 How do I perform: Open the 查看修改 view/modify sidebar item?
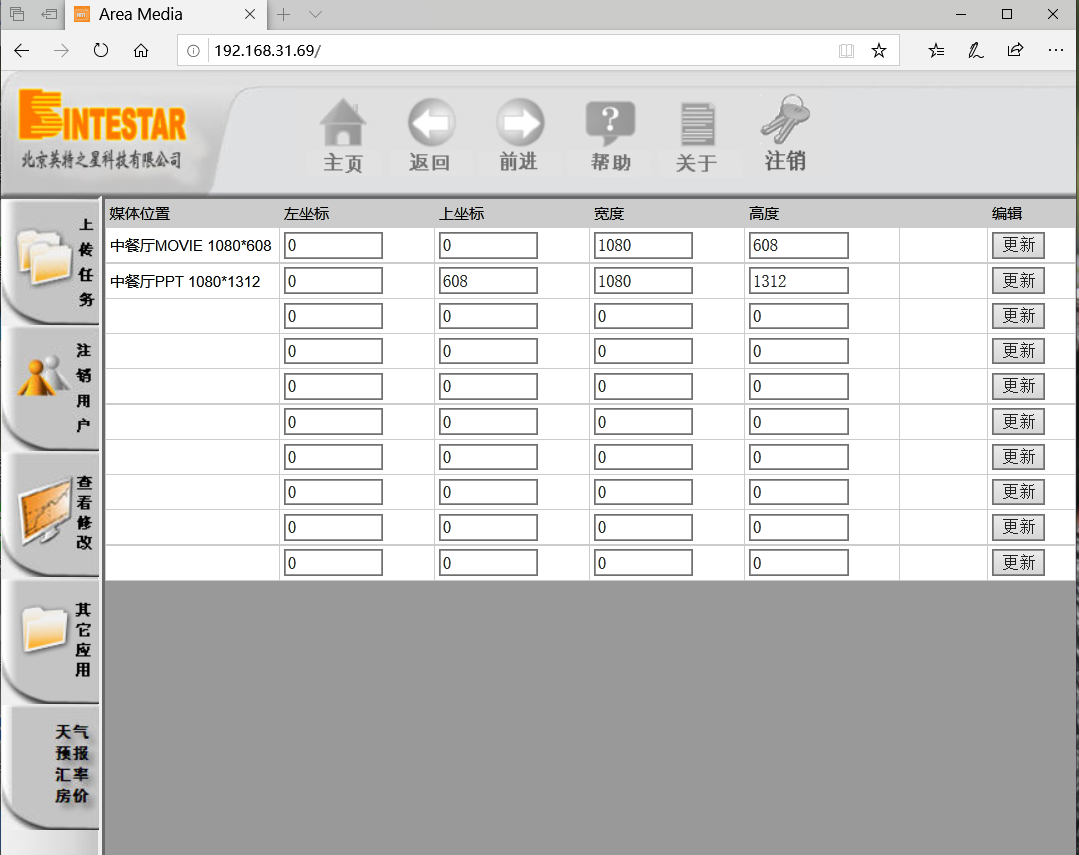pyautogui.click(x=52, y=514)
